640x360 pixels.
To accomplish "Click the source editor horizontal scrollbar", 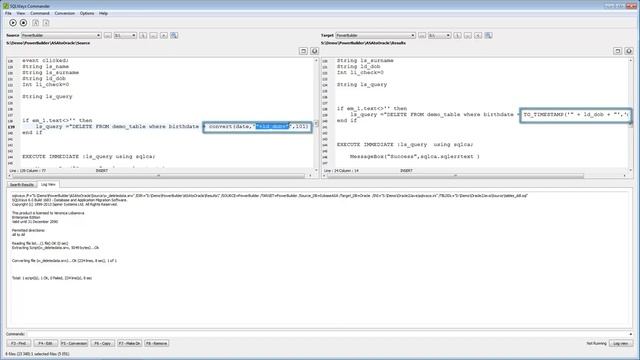I will click(x=158, y=176).
